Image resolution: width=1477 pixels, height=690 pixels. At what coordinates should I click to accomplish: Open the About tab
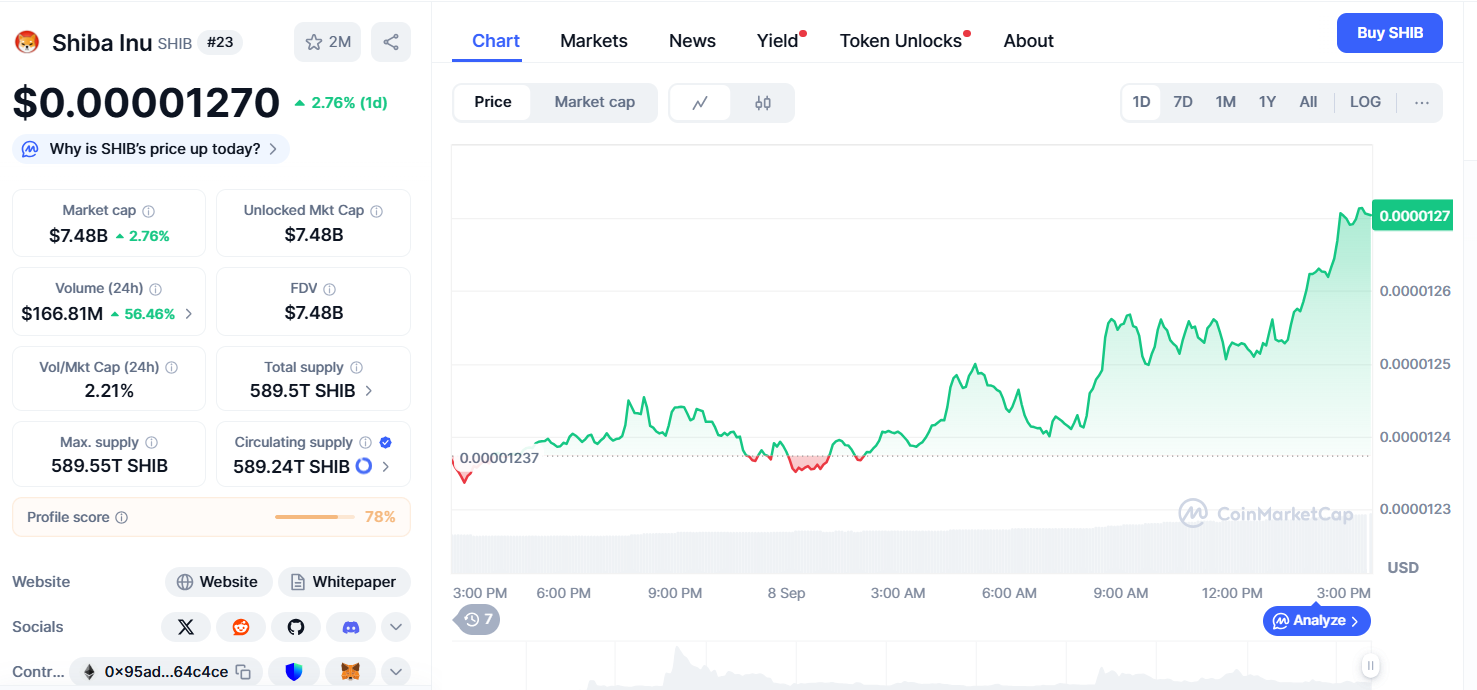coord(1029,41)
